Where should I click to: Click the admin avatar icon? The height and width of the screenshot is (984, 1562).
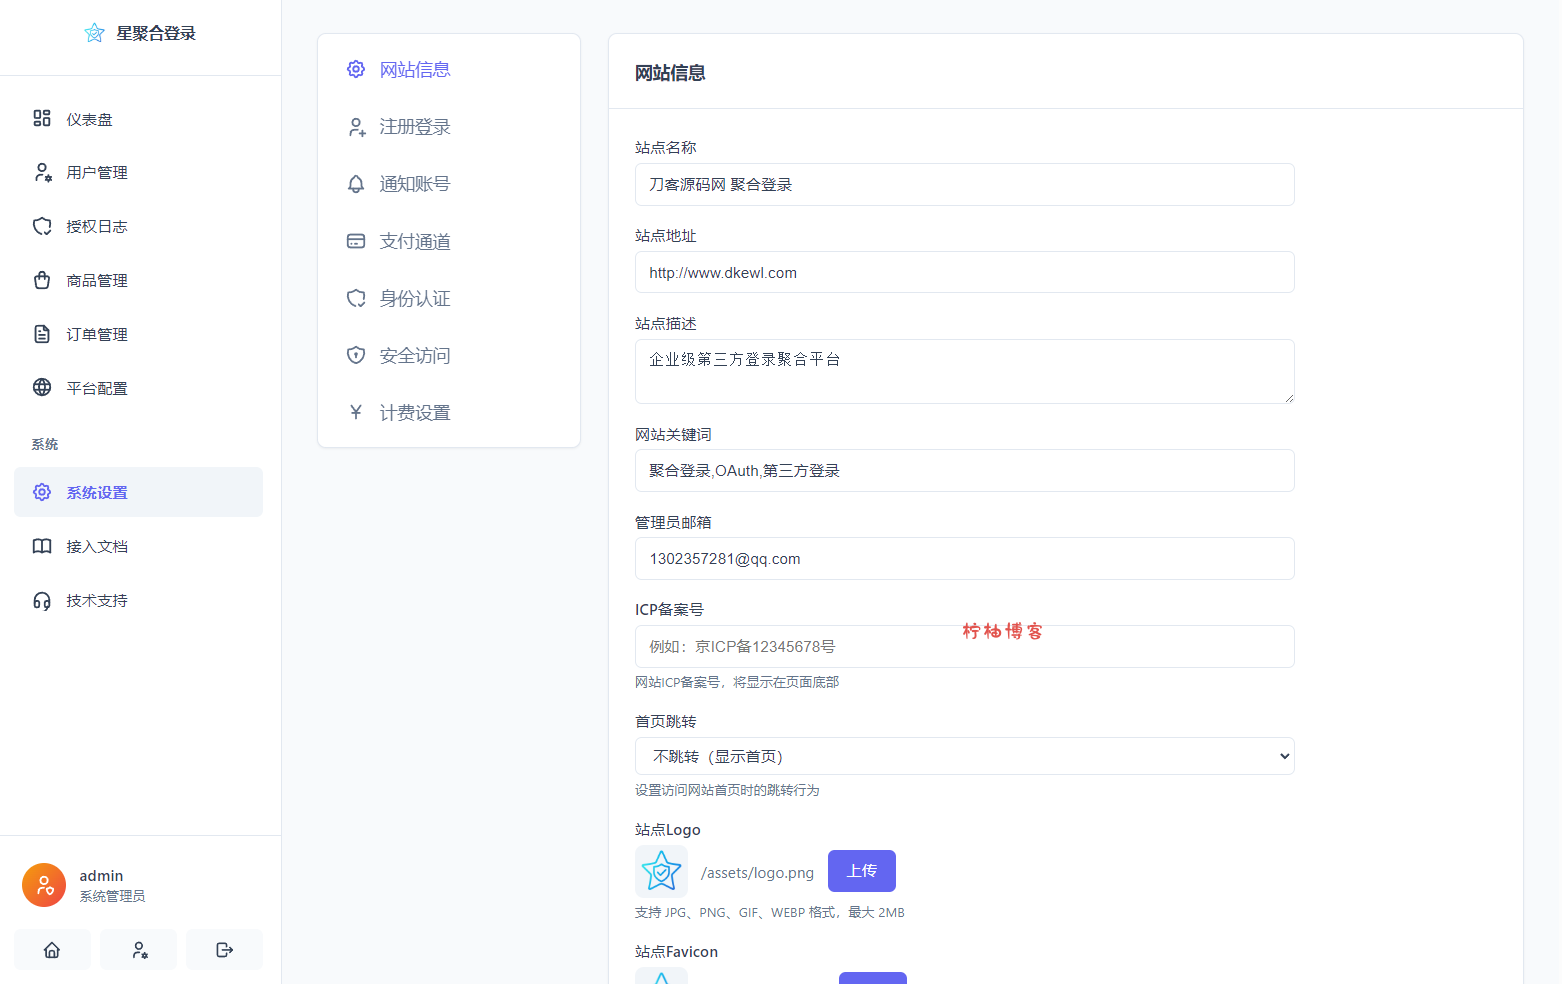point(44,885)
